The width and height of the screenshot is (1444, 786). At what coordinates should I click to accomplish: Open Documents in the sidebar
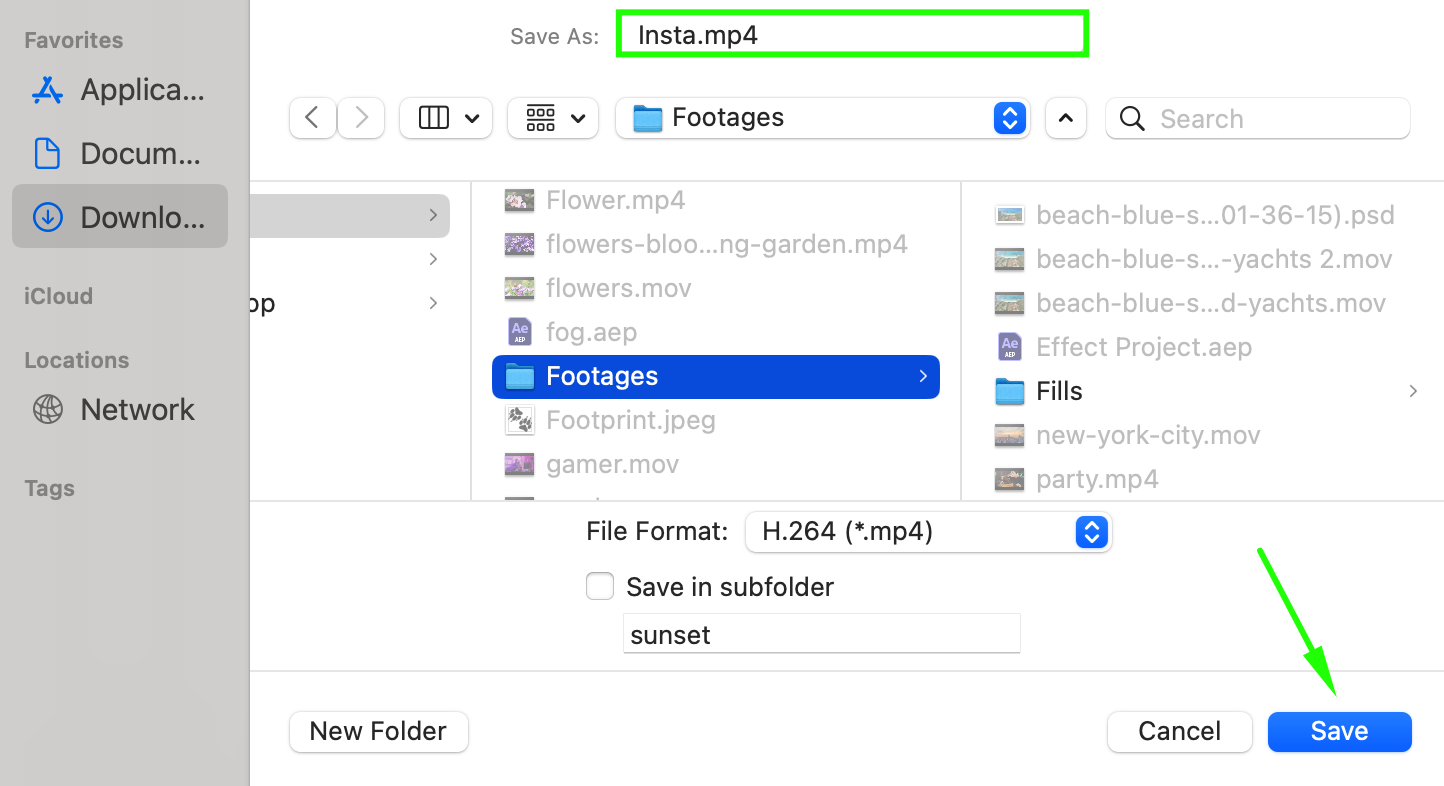(120, 154)
